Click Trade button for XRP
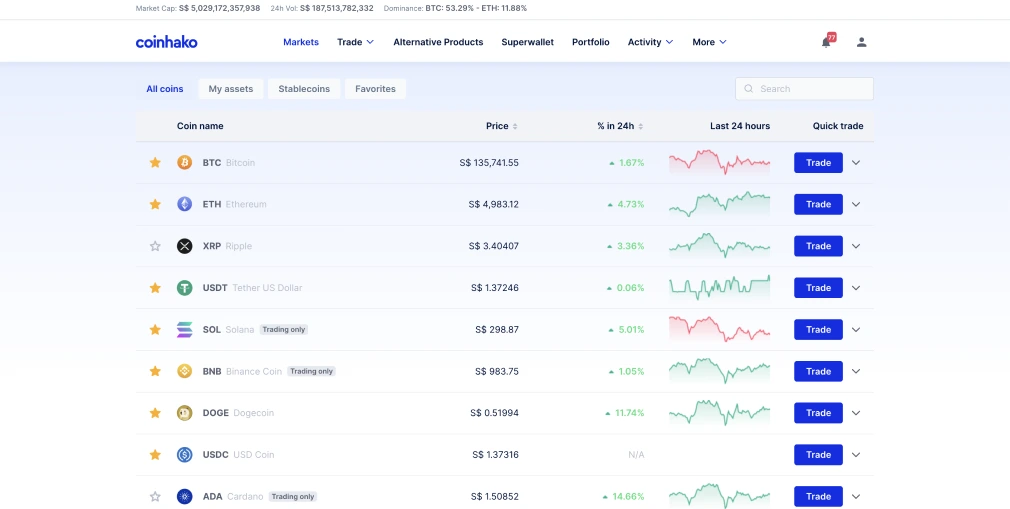This screenshot has width=1010, height=509. pyautogui.click(x=818, y=246)
